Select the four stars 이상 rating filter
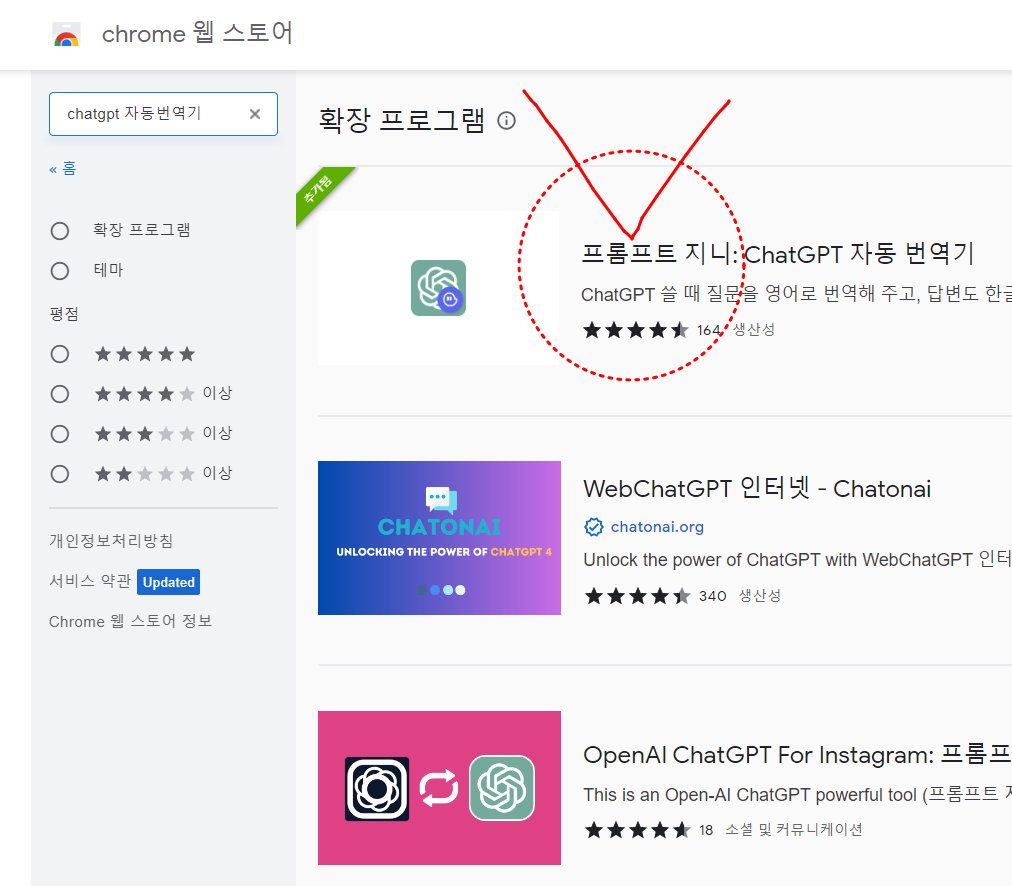Screen dimensions: 1012x886 click(x=60, y=394)
